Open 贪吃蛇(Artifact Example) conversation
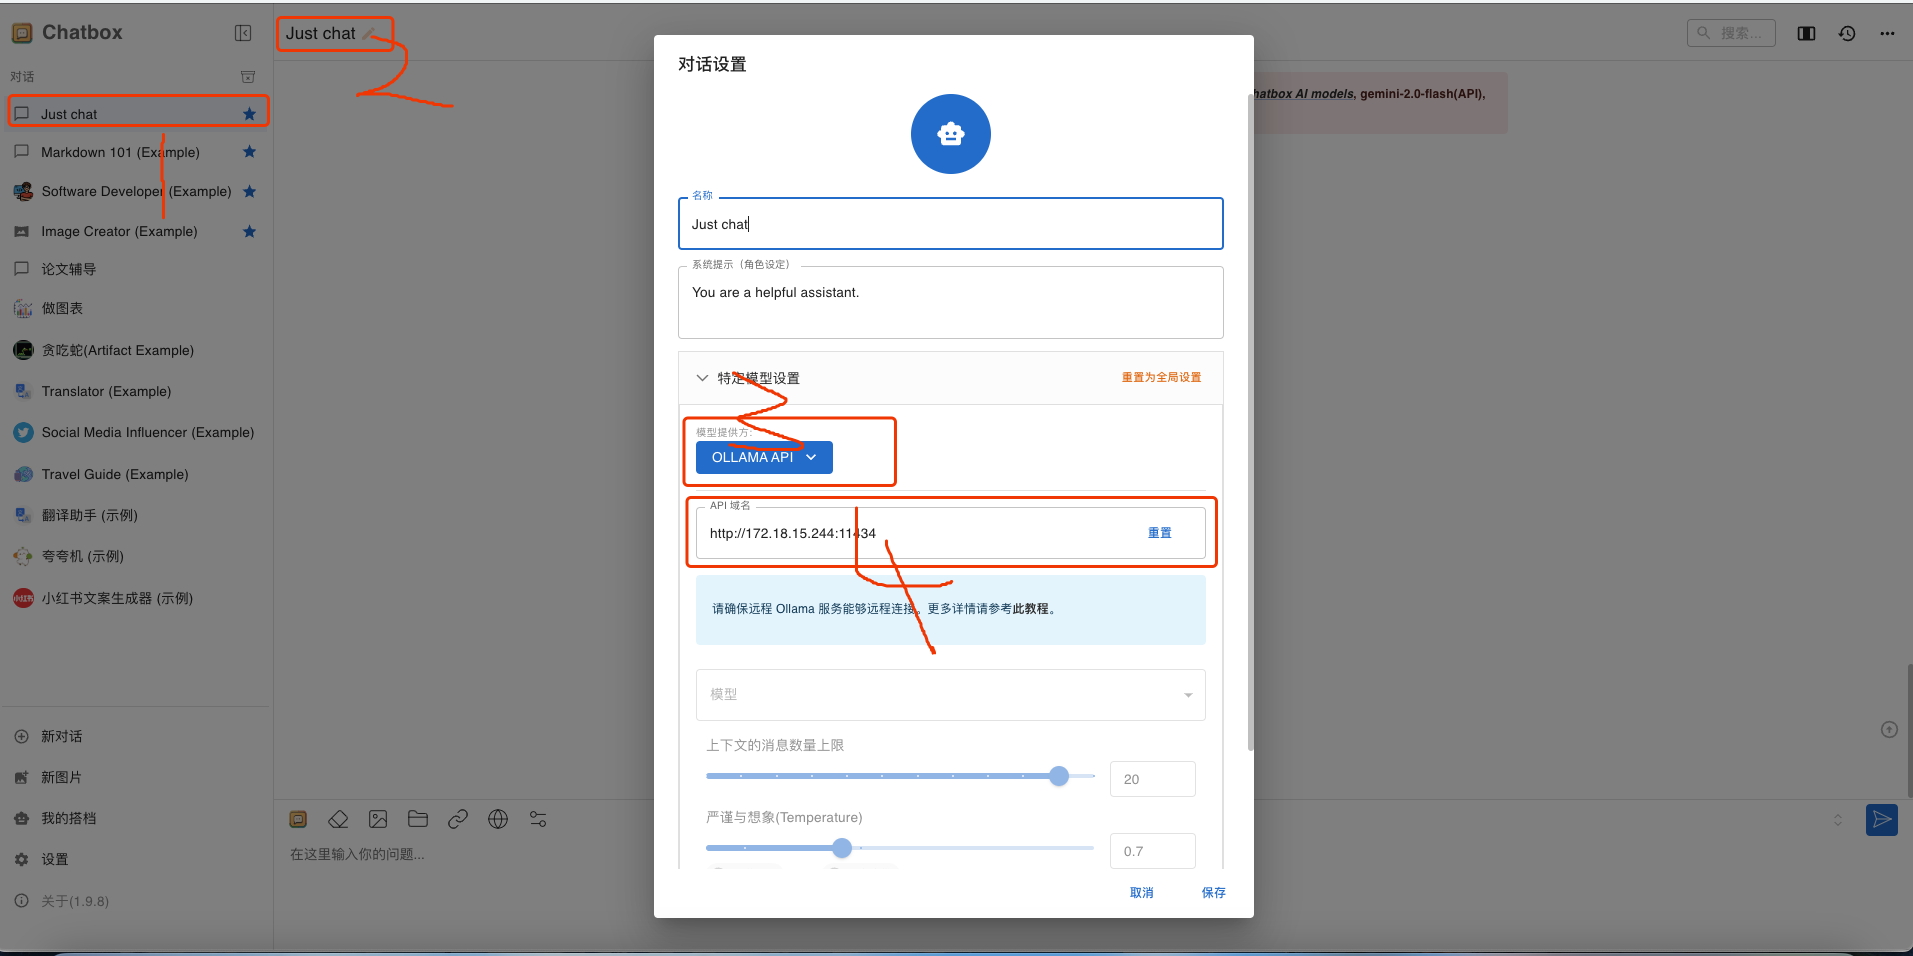 click(x=138, y=350)
